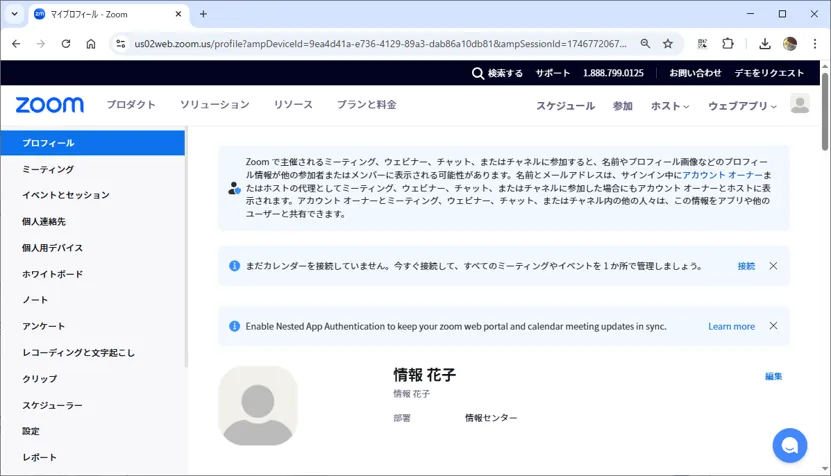Bookmark this page with star icon

coord(668,44)
